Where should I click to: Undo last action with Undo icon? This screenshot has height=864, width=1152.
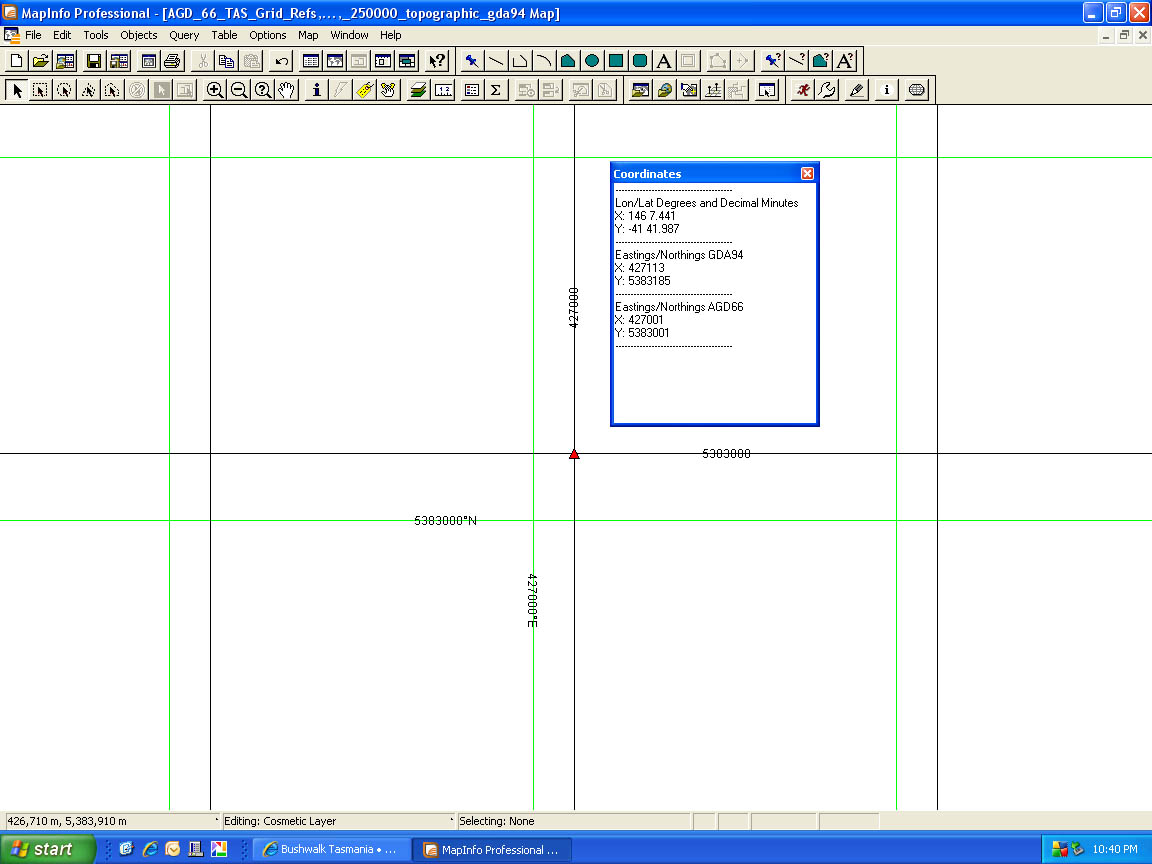pyautogui.click(x=281, y=61)
